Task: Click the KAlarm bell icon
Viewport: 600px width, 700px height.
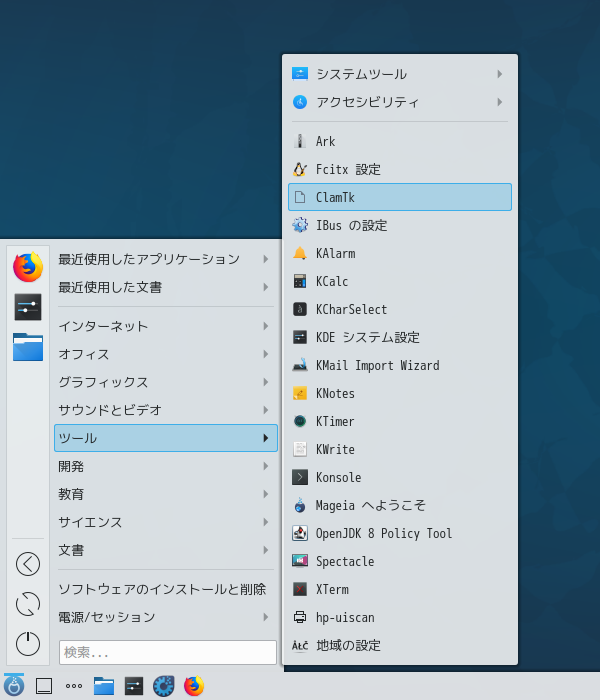Action: click(300, 253)
